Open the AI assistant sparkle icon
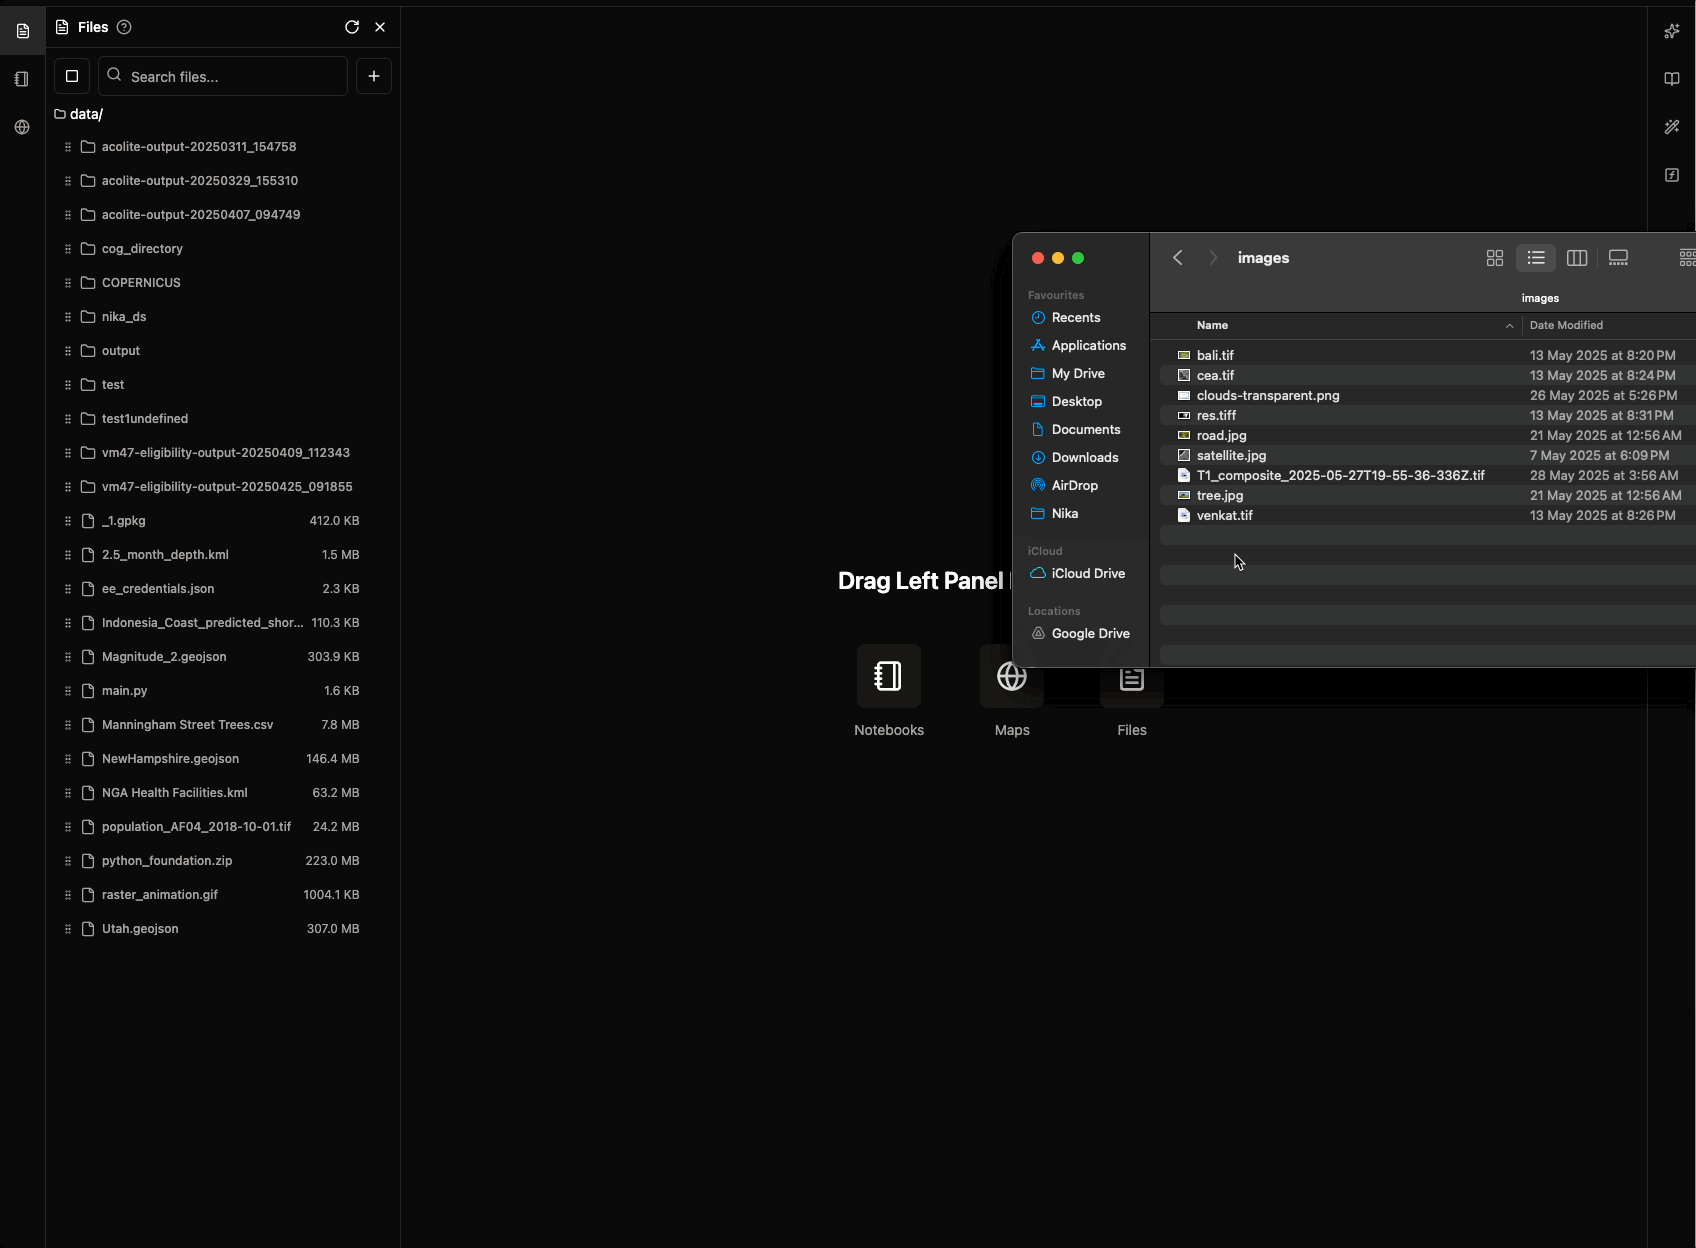Screen dimensions: 1696x1248 [x=1672, y=31]
